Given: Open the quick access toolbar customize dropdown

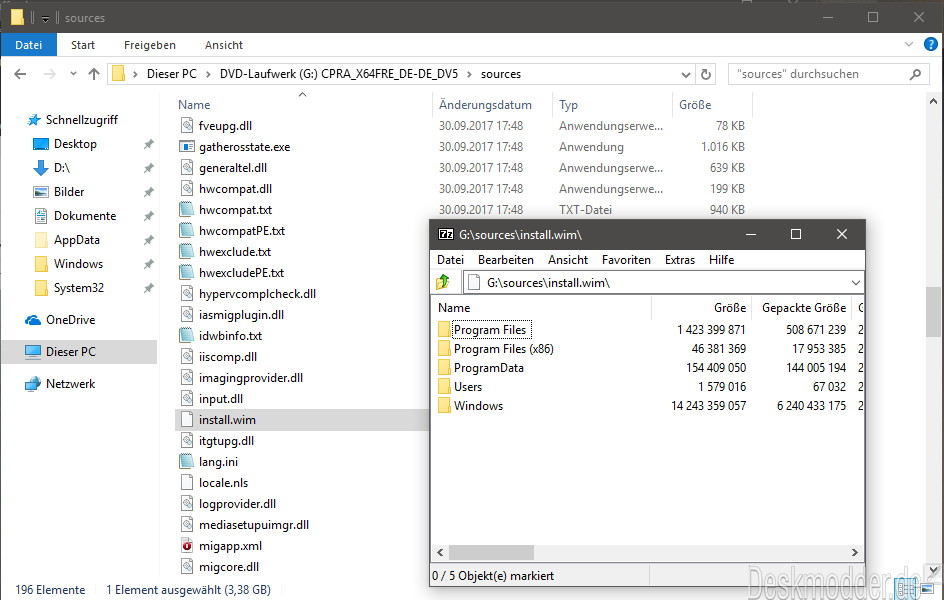Looking at the screenshot, I should point(45,19).
